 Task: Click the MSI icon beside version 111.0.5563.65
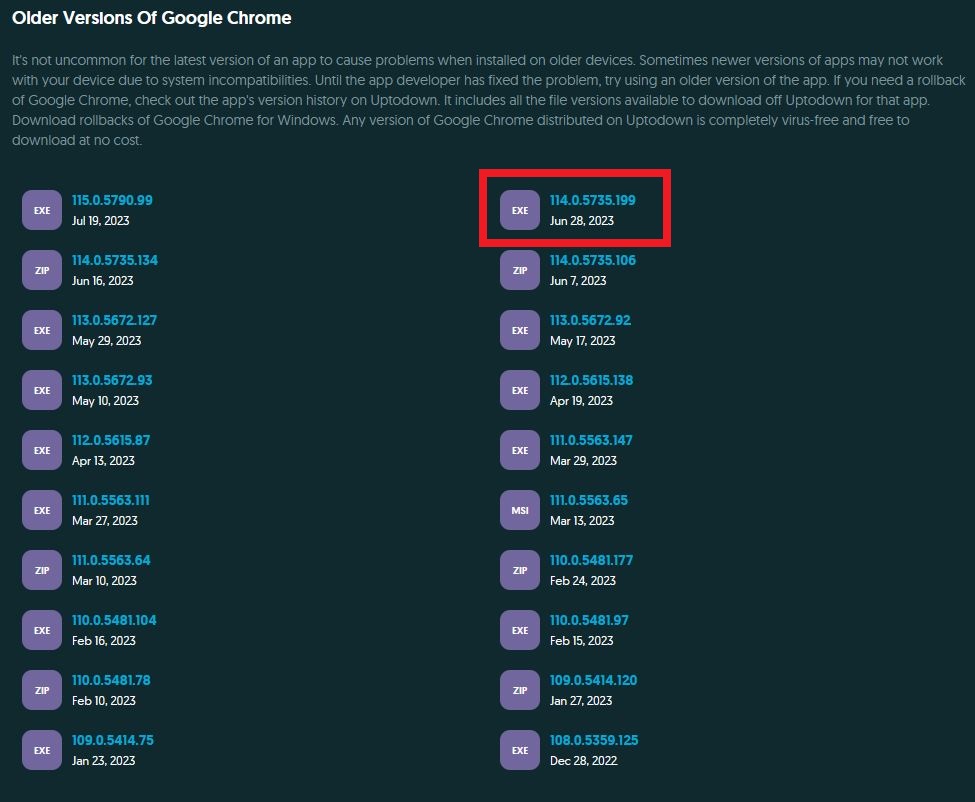[520, 510]
